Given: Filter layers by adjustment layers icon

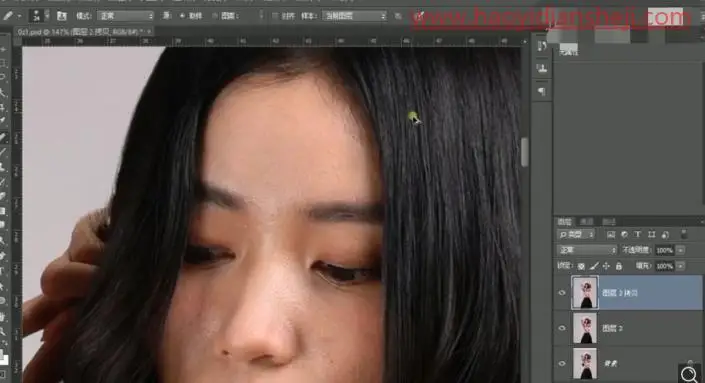Looking at the screenshot, I should click(624, 235).
